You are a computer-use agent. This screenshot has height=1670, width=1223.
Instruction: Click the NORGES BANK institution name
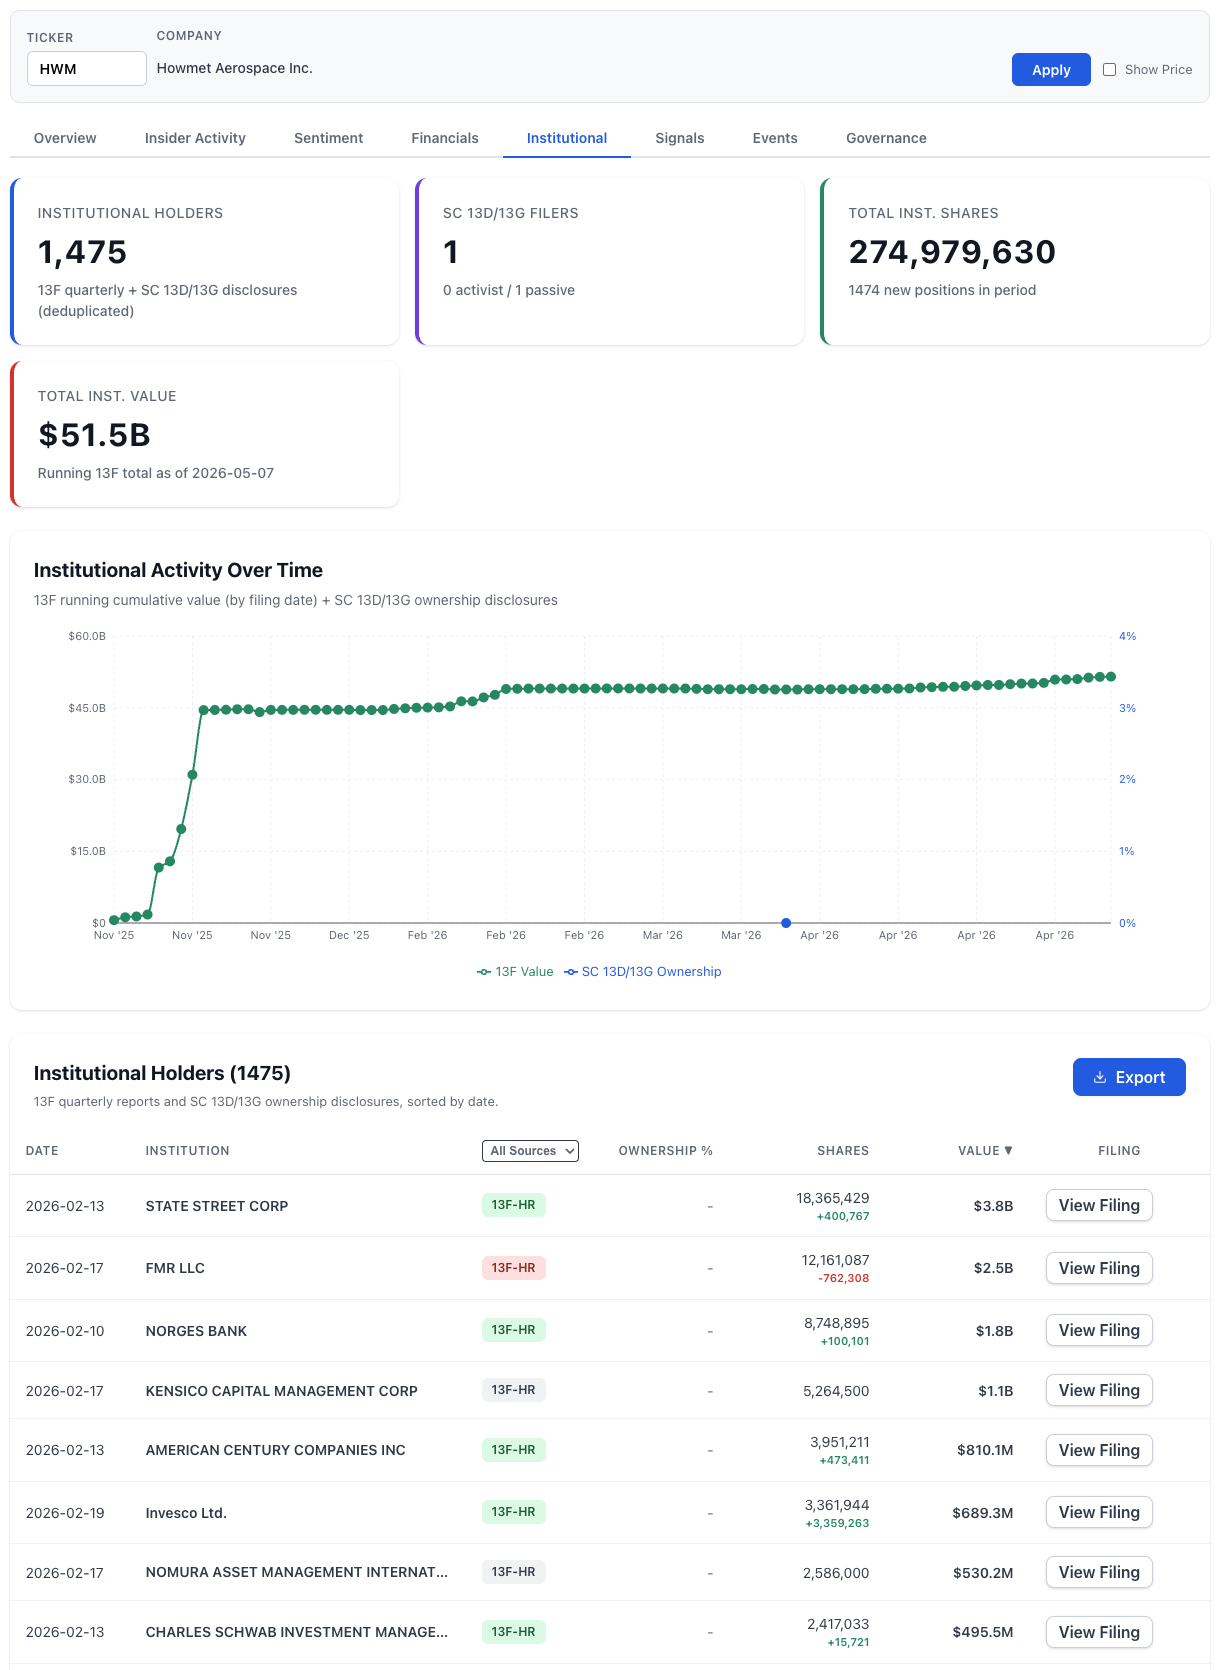pyautogui.click(x=196, y=1331)
